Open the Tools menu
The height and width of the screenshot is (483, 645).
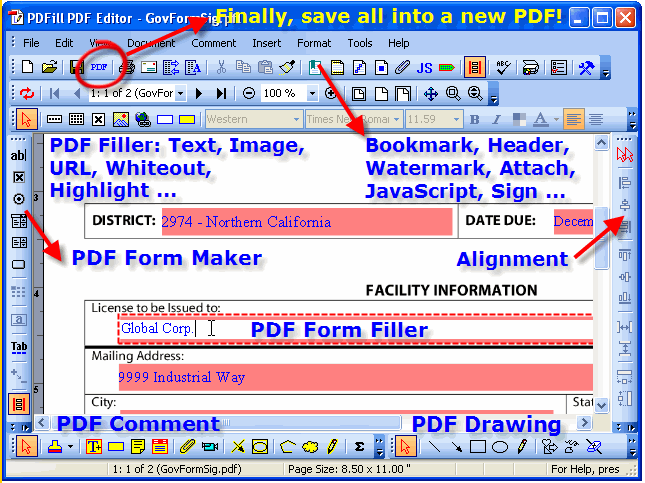click(x=360, y=43)
